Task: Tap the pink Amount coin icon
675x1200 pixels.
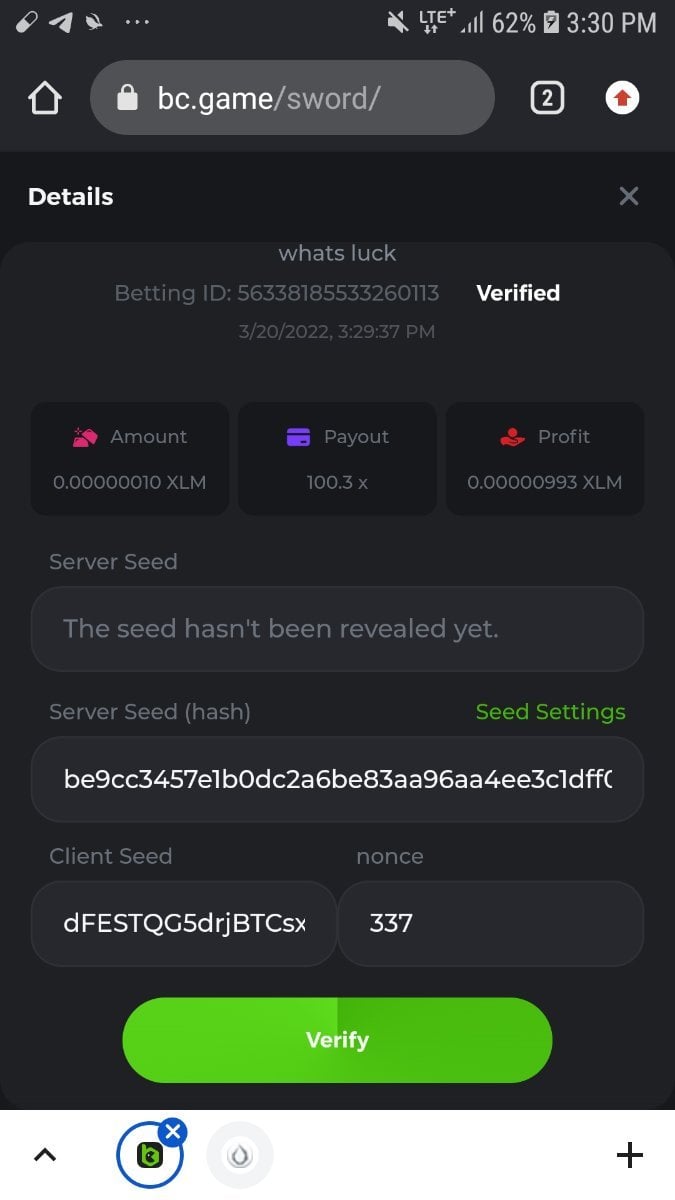Action: pos(84,437)
